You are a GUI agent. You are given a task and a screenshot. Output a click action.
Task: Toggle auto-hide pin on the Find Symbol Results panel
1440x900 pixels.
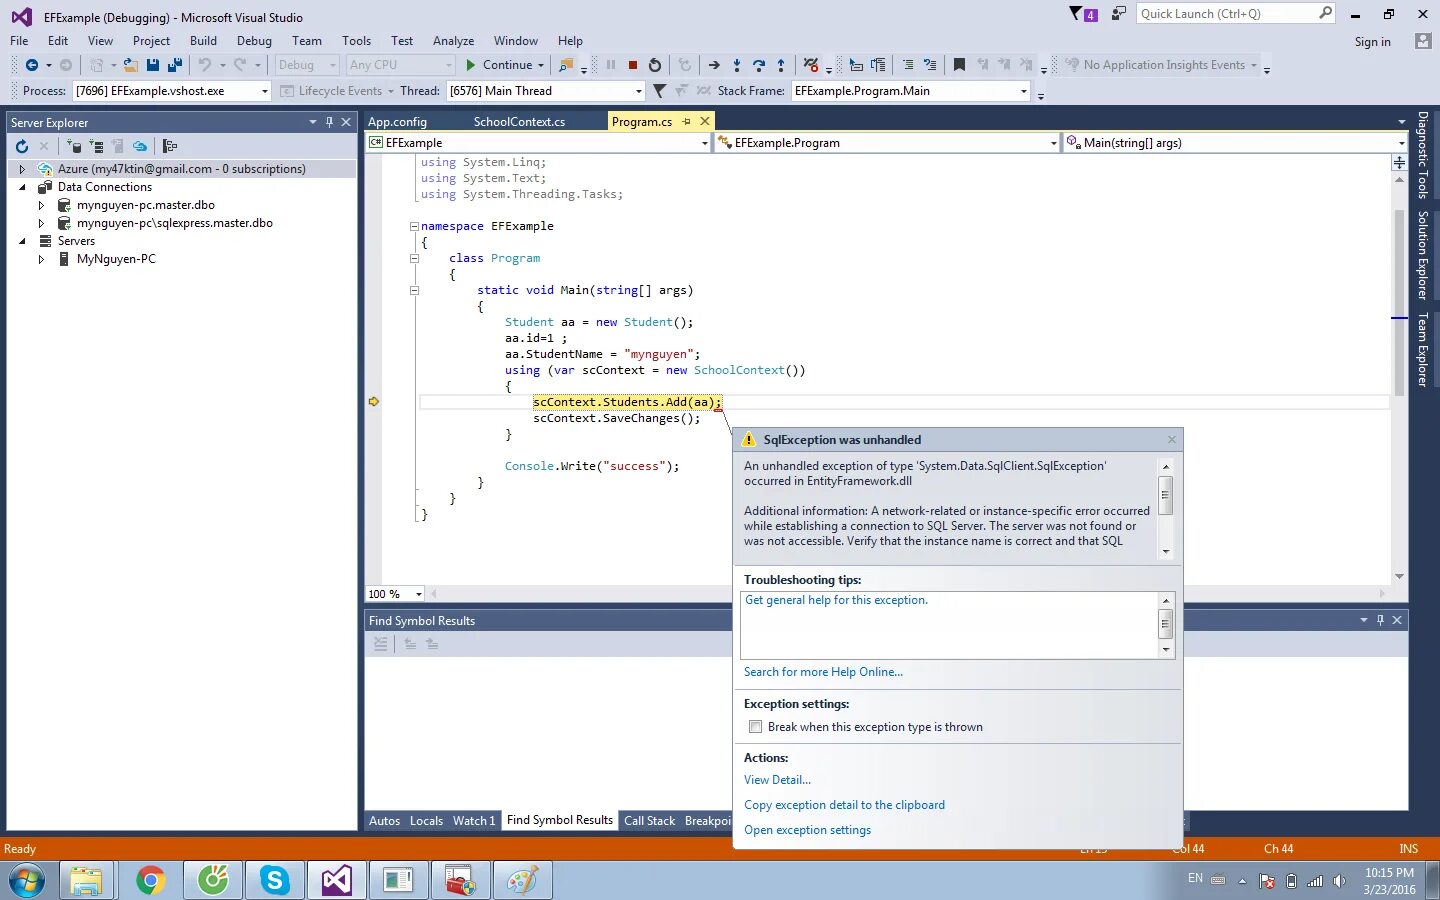(1380, 620)
